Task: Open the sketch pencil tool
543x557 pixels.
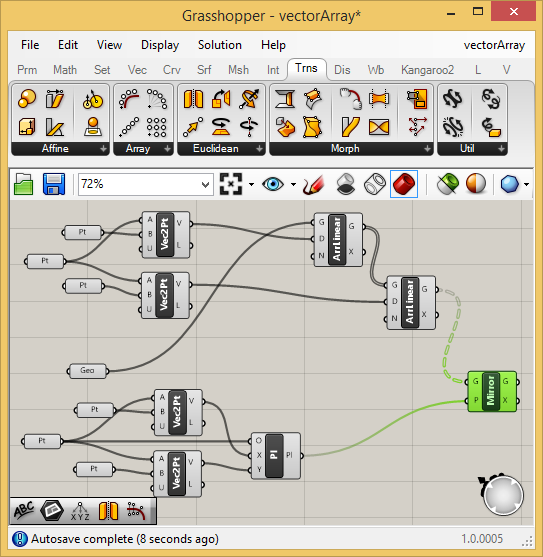Action: pos(314,184)
